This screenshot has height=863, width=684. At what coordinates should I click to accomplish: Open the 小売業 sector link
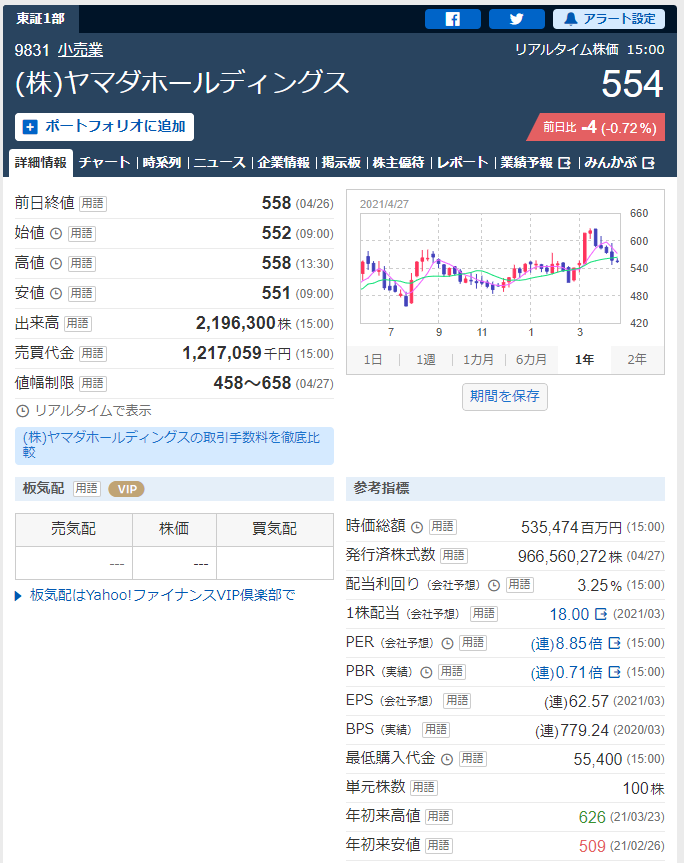[80, 50]
